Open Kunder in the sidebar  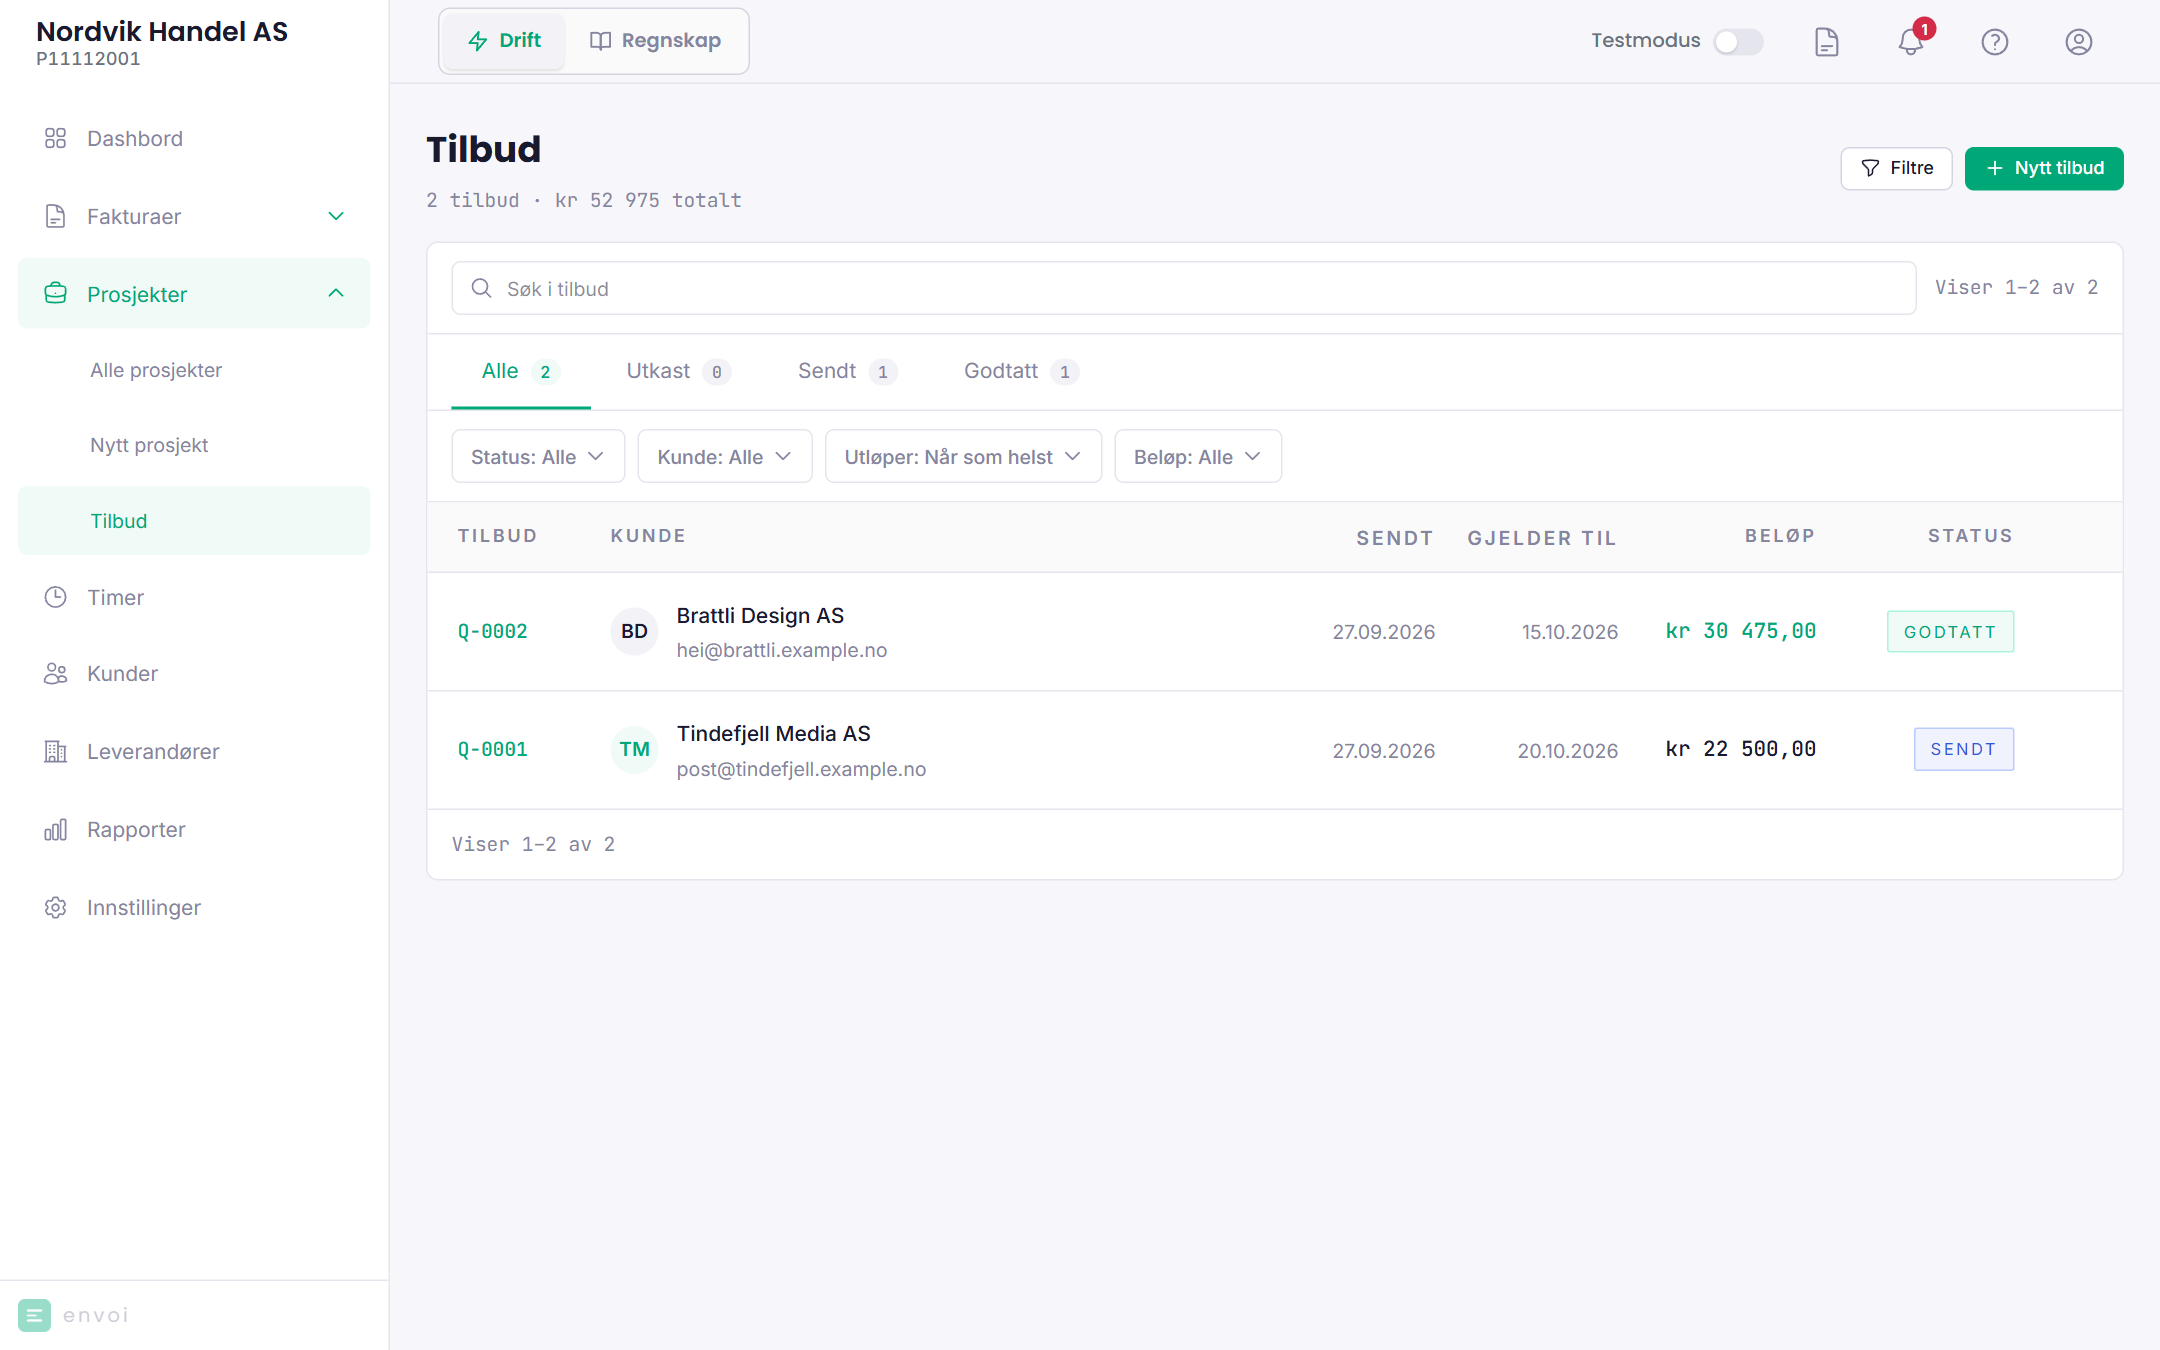pyautogui.click(x=194, y=673)
